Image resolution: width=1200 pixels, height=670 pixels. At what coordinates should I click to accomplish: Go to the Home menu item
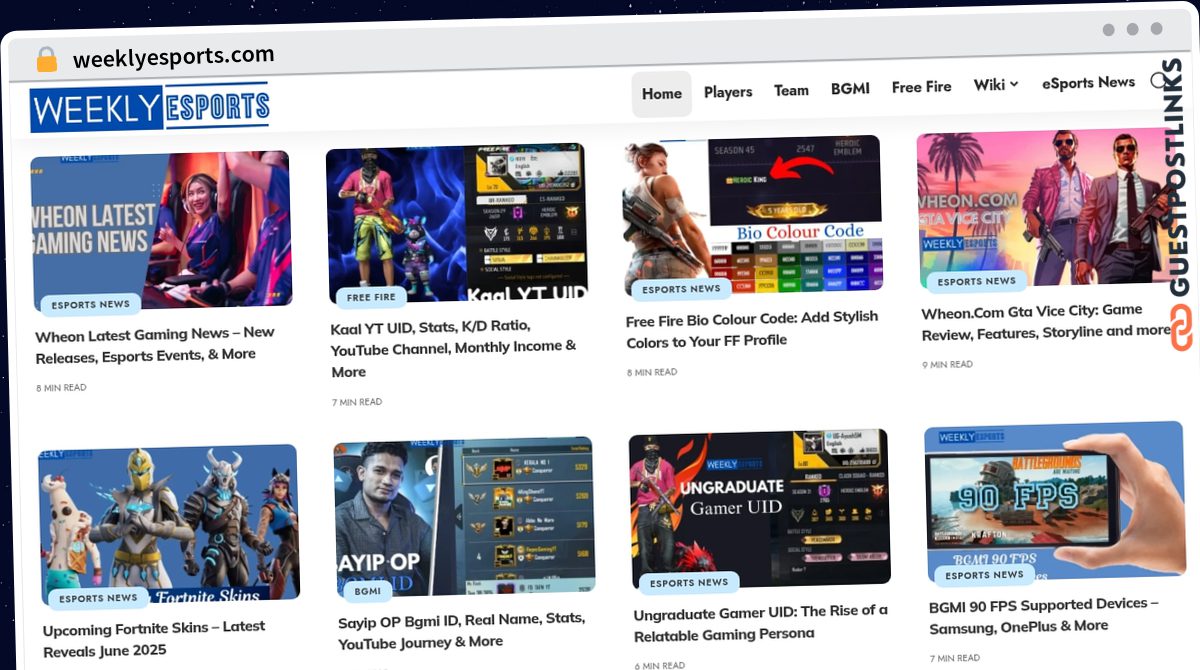click(662, 94)
